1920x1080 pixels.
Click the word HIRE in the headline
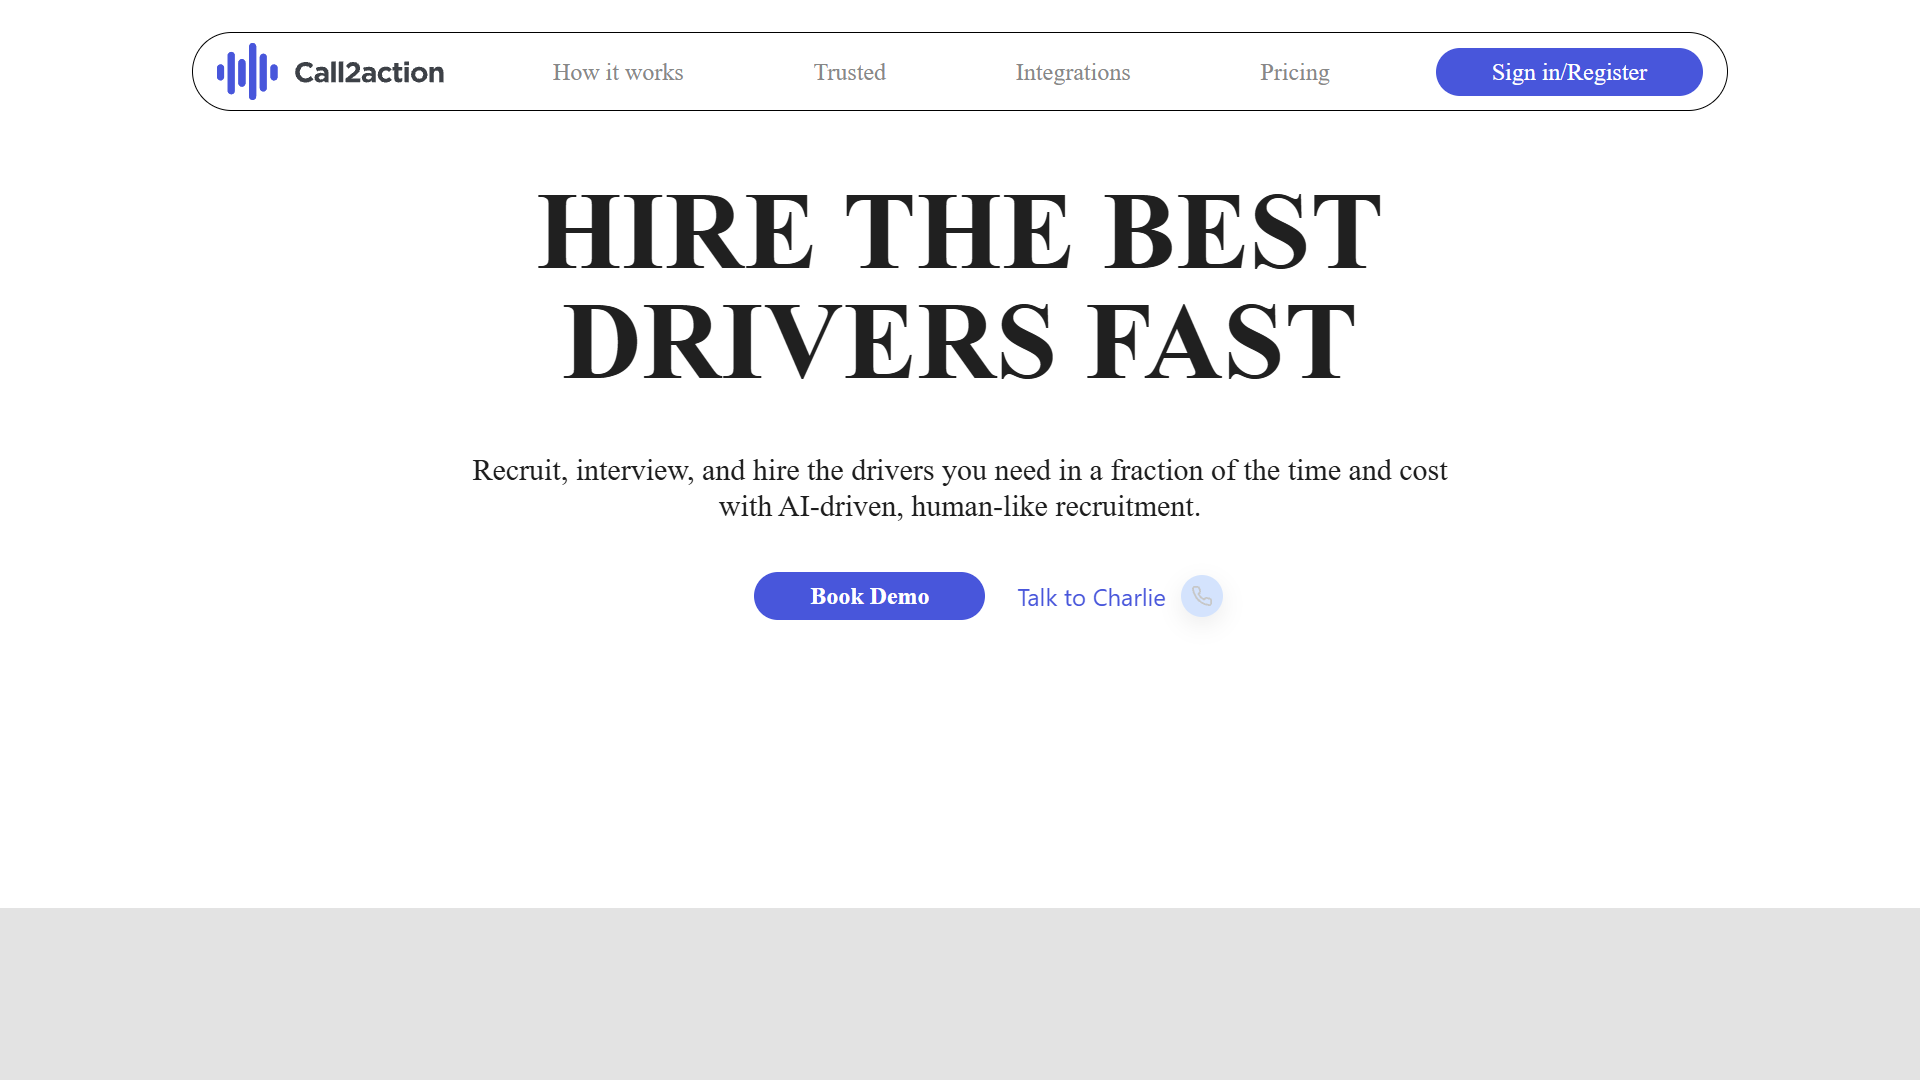click(676, 232)
